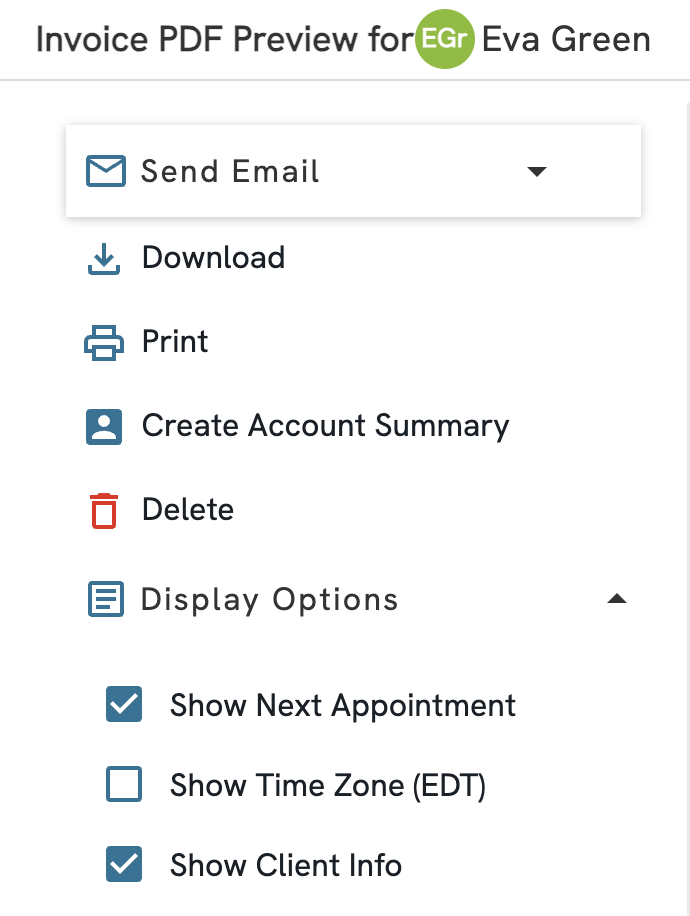Viewport: 690px width, 916px height.
Task: Click Create Account Summary text
Action: coord(325,426)
